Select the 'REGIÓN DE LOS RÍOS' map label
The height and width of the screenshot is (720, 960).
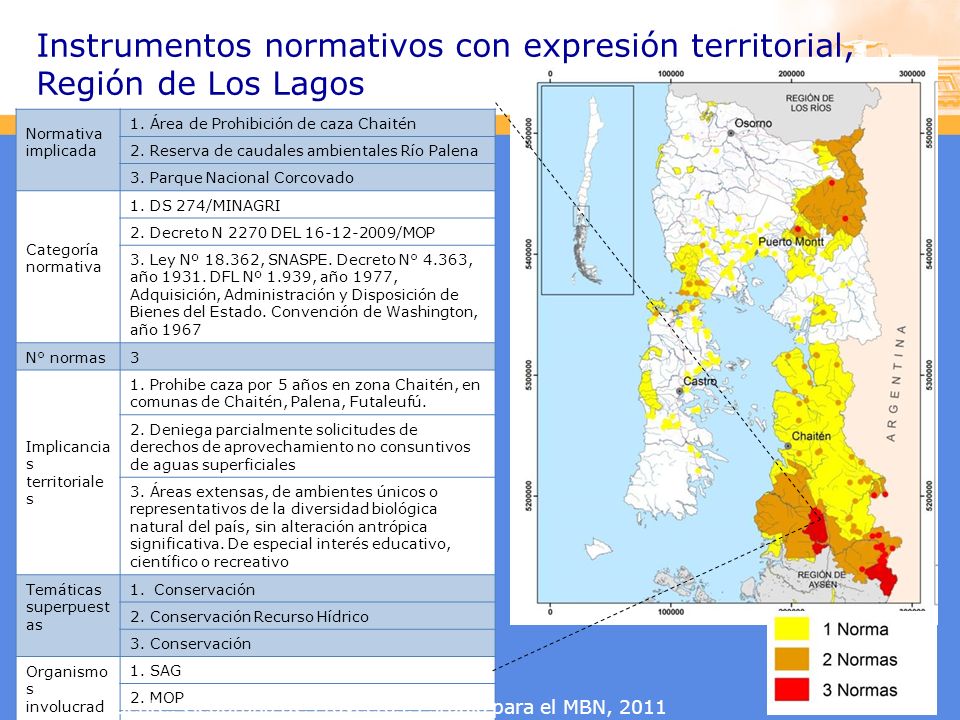click(810, 103)
